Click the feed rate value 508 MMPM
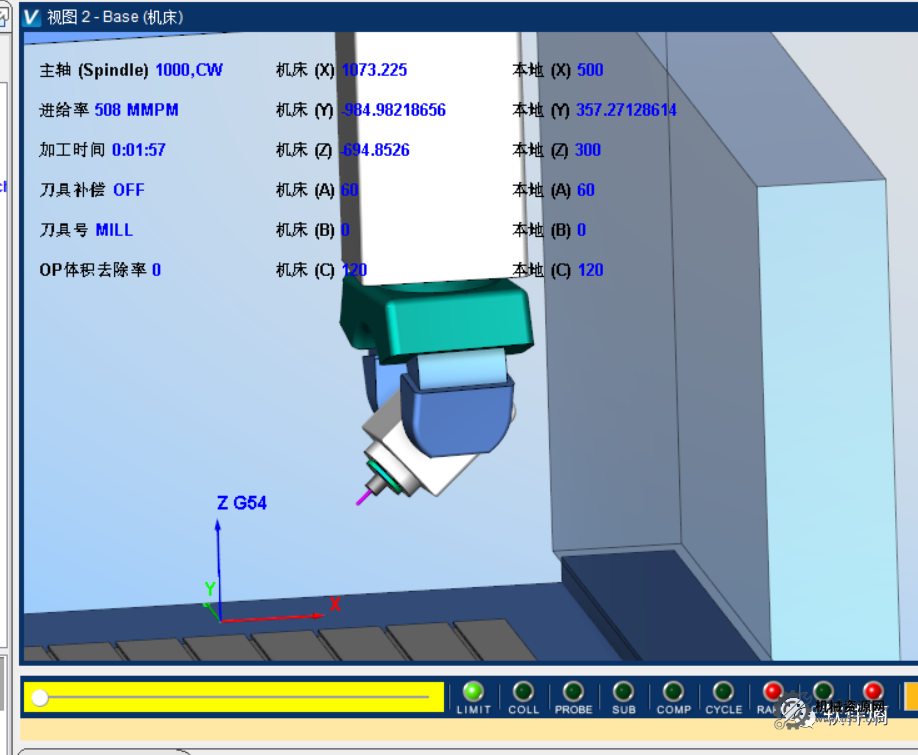 pos(136,110)
